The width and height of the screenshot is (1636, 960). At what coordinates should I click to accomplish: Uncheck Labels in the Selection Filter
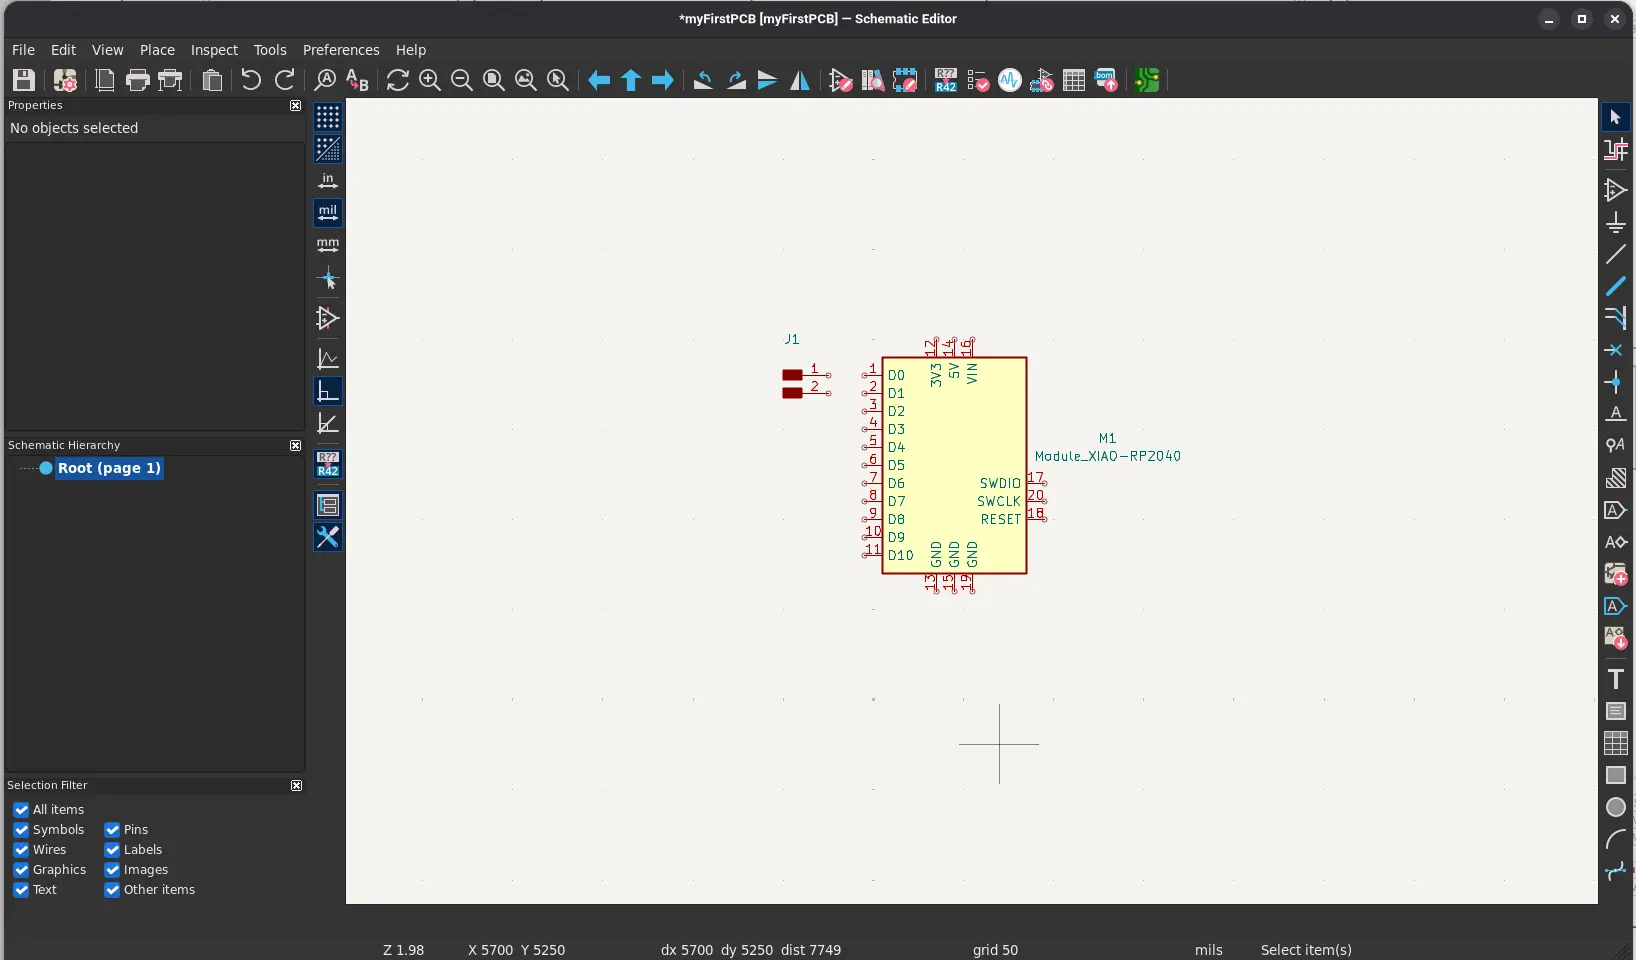pyautogui.click(x=112, y=850)
